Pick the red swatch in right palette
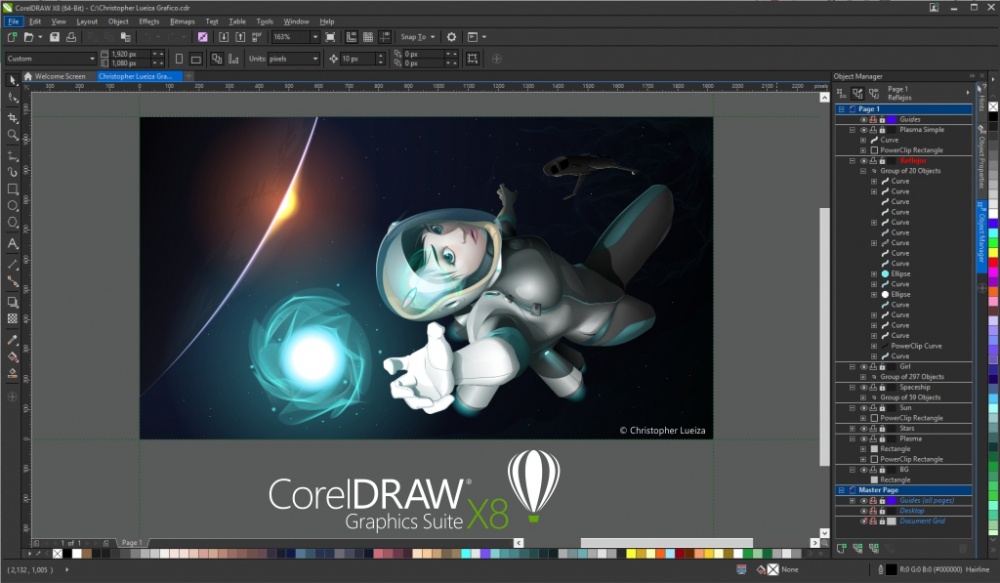 [x=993, y=263]
